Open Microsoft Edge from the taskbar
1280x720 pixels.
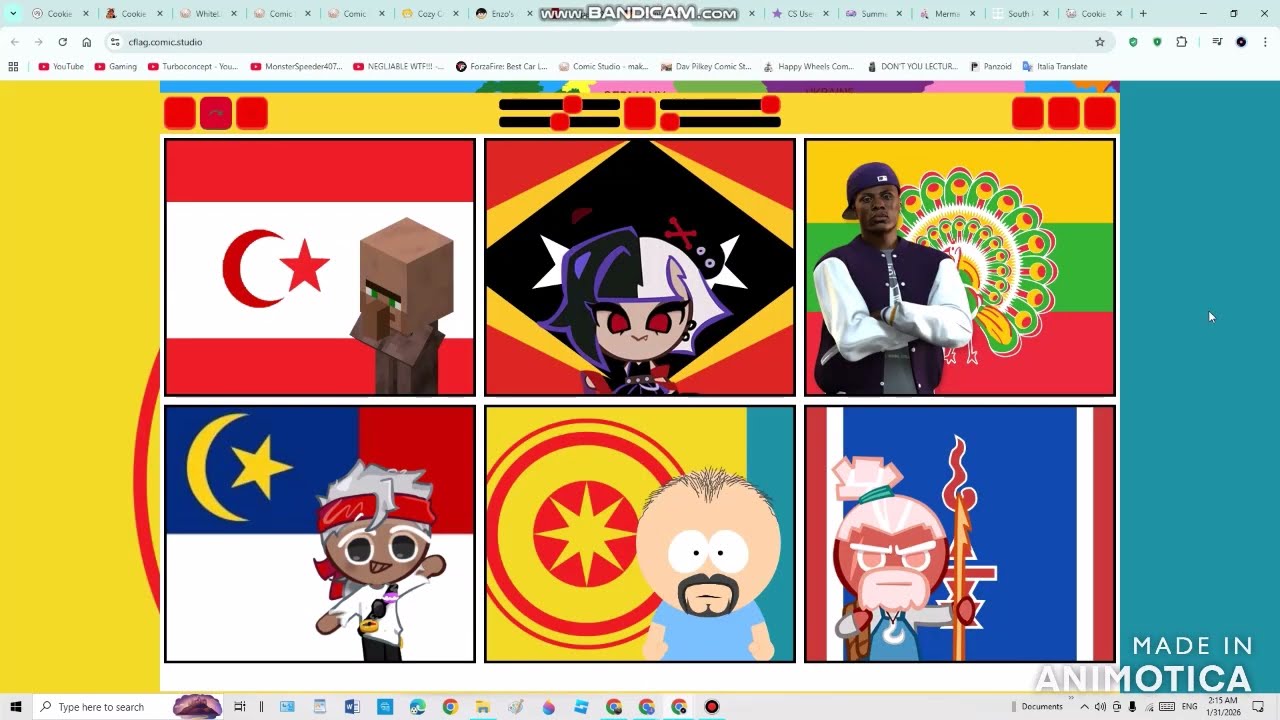tap(418, 706)
